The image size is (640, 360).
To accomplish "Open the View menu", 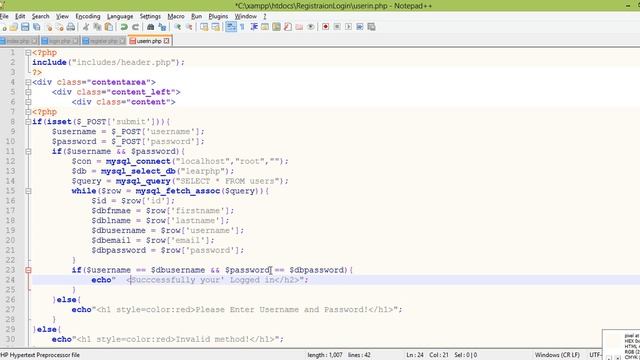I will pyautogui.click(x=62, y=16).
